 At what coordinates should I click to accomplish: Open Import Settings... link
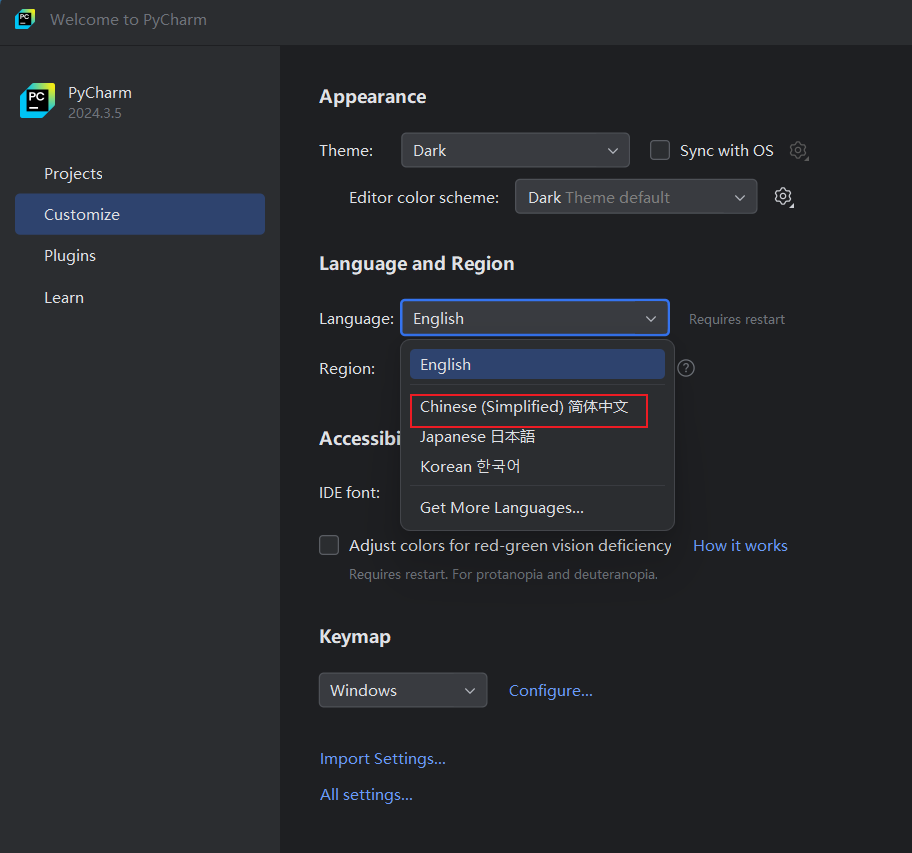[383, 759]
